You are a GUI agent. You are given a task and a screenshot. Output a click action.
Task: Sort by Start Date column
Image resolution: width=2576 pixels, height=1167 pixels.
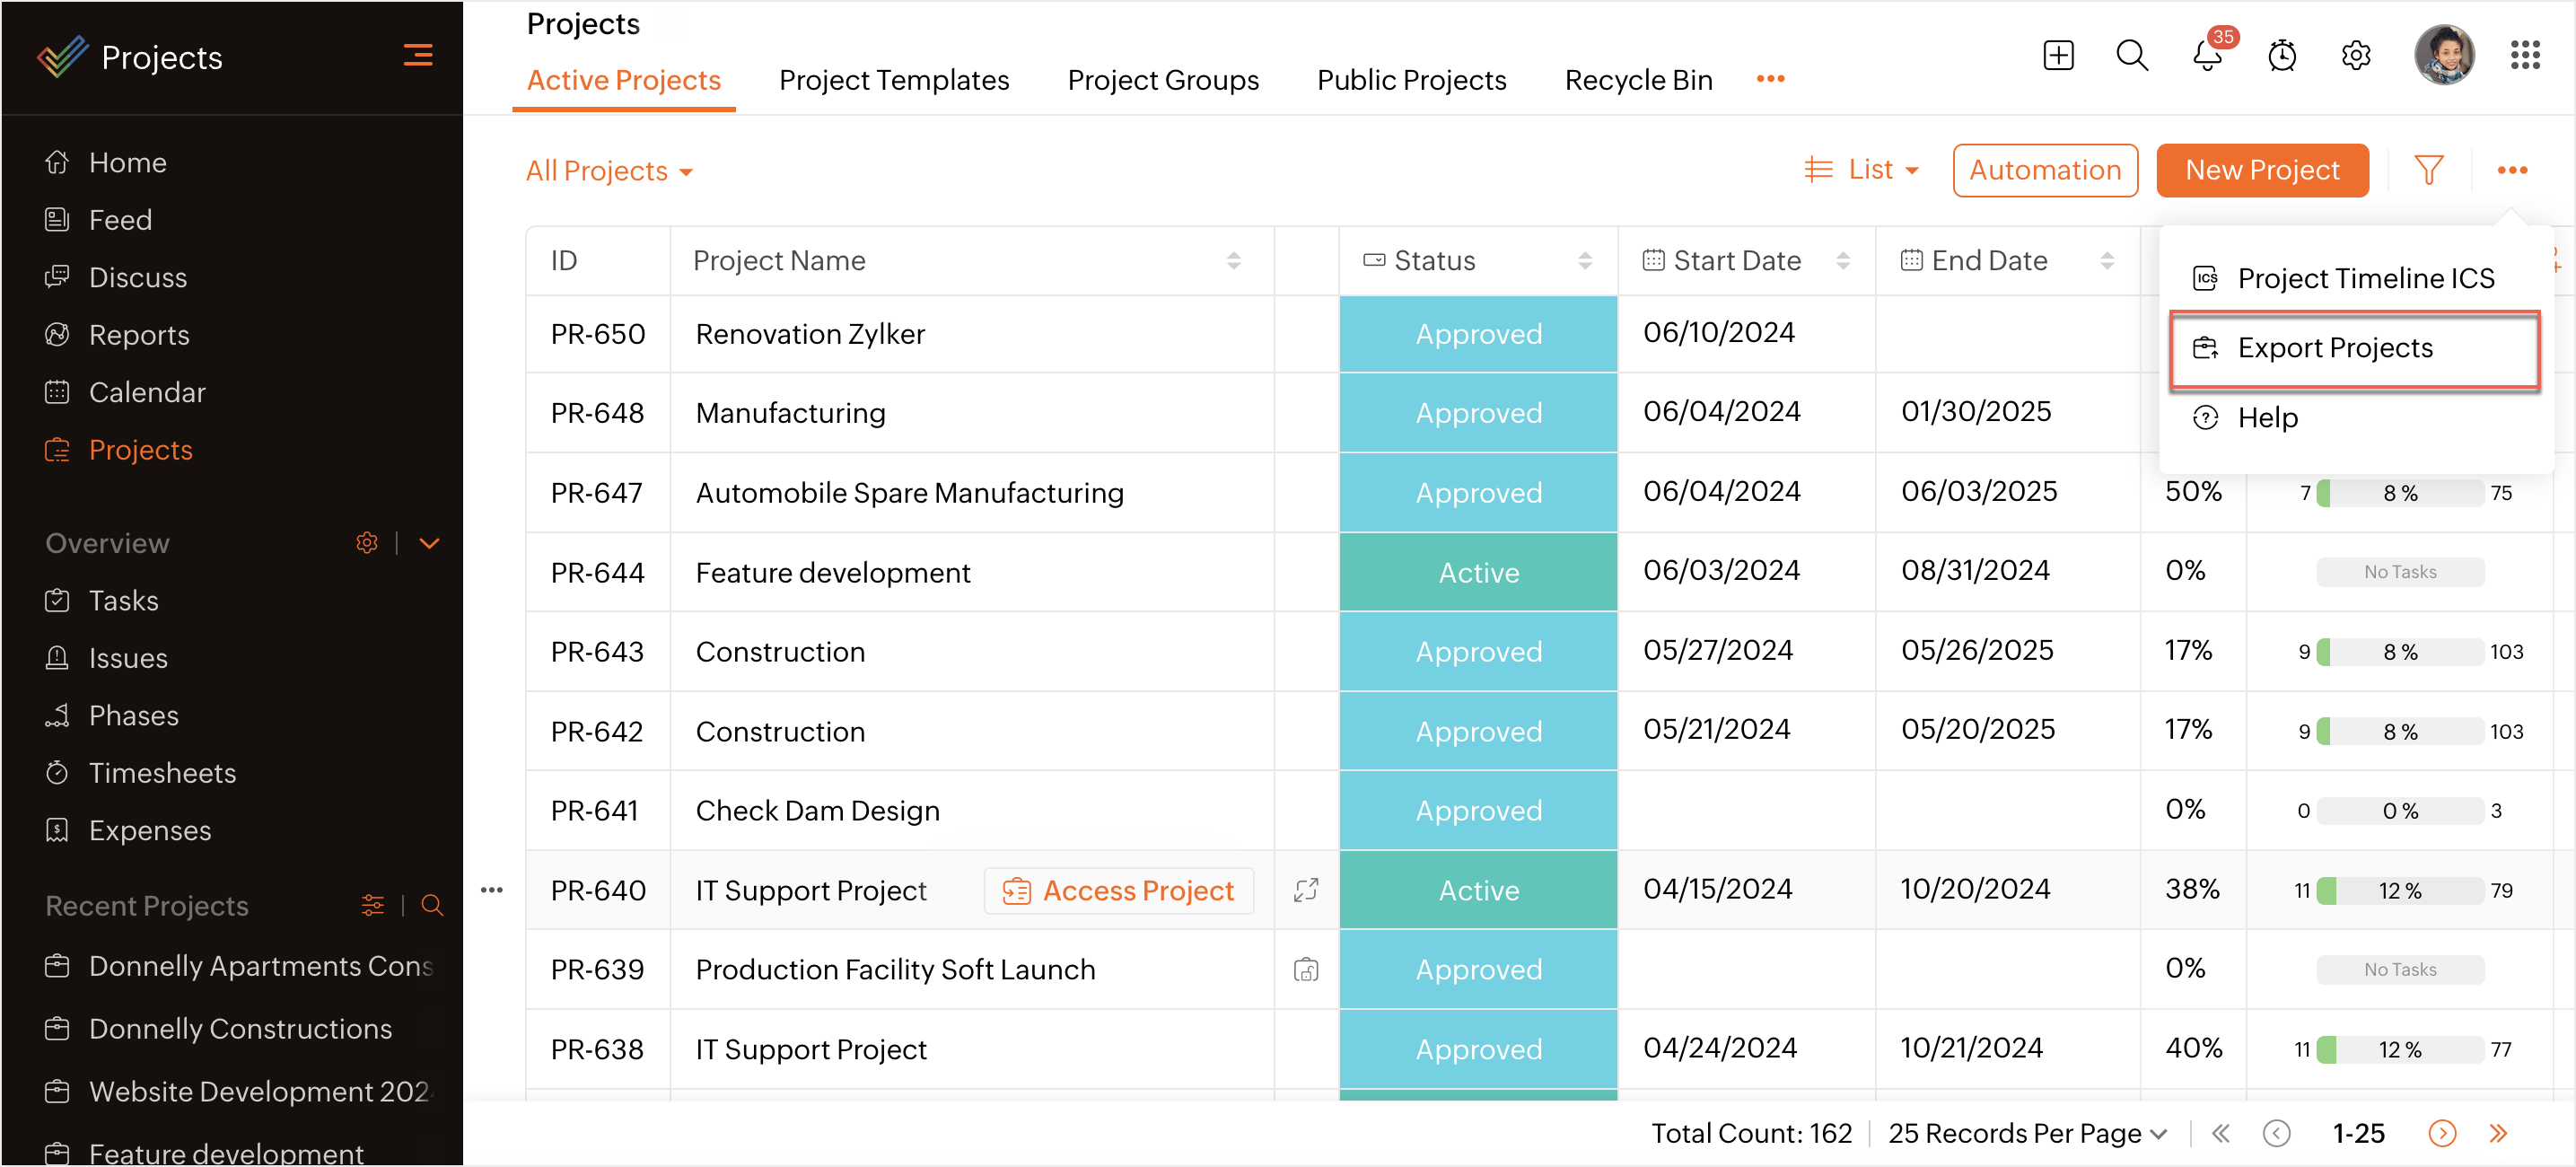click(x=1842, y=261)
